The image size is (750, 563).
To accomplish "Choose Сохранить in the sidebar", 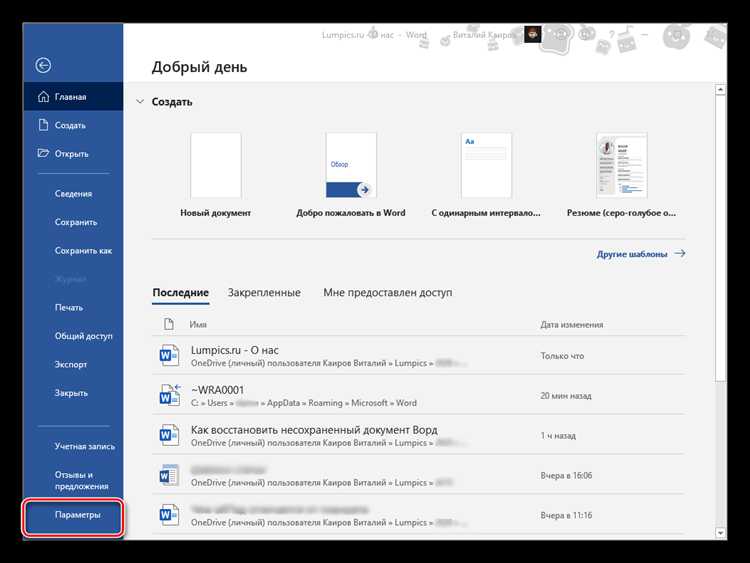I will (x=73, y=222).
